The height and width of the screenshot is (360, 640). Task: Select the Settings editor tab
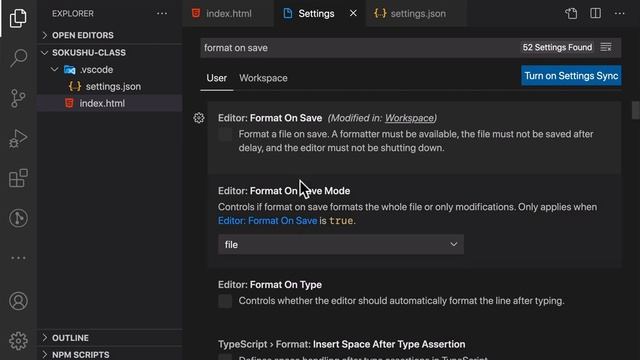(320, 13)
